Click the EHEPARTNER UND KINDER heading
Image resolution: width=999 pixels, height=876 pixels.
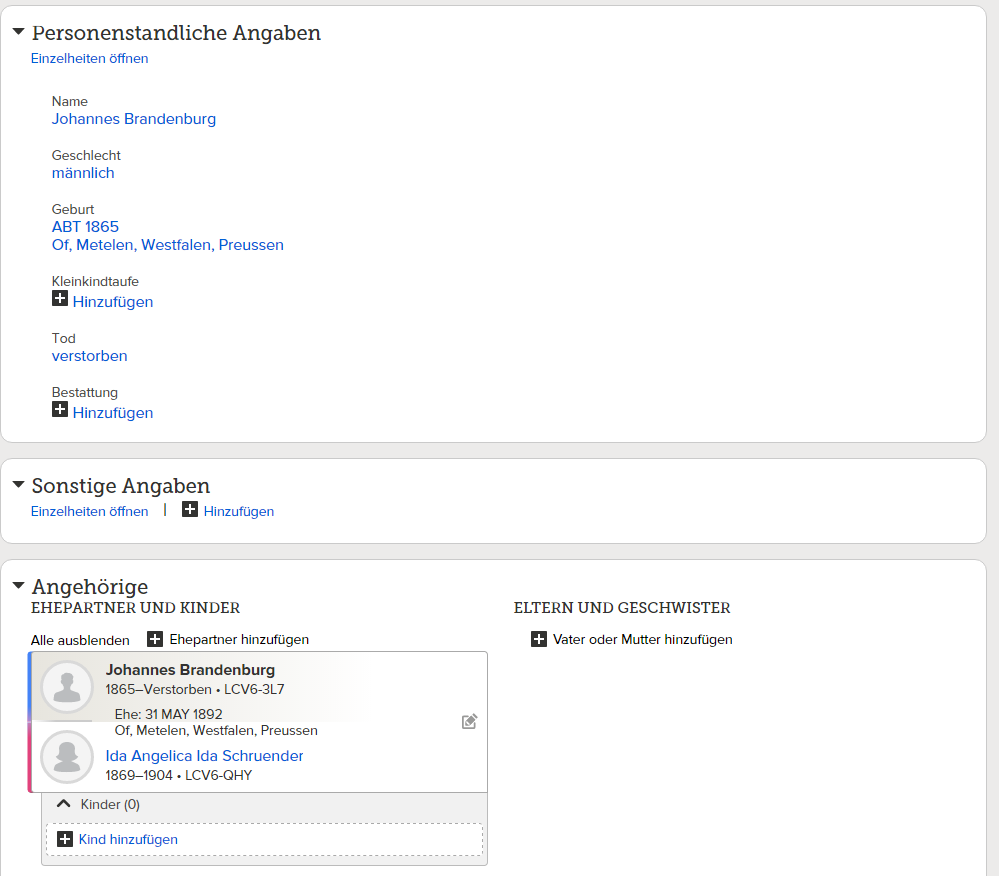136,608
